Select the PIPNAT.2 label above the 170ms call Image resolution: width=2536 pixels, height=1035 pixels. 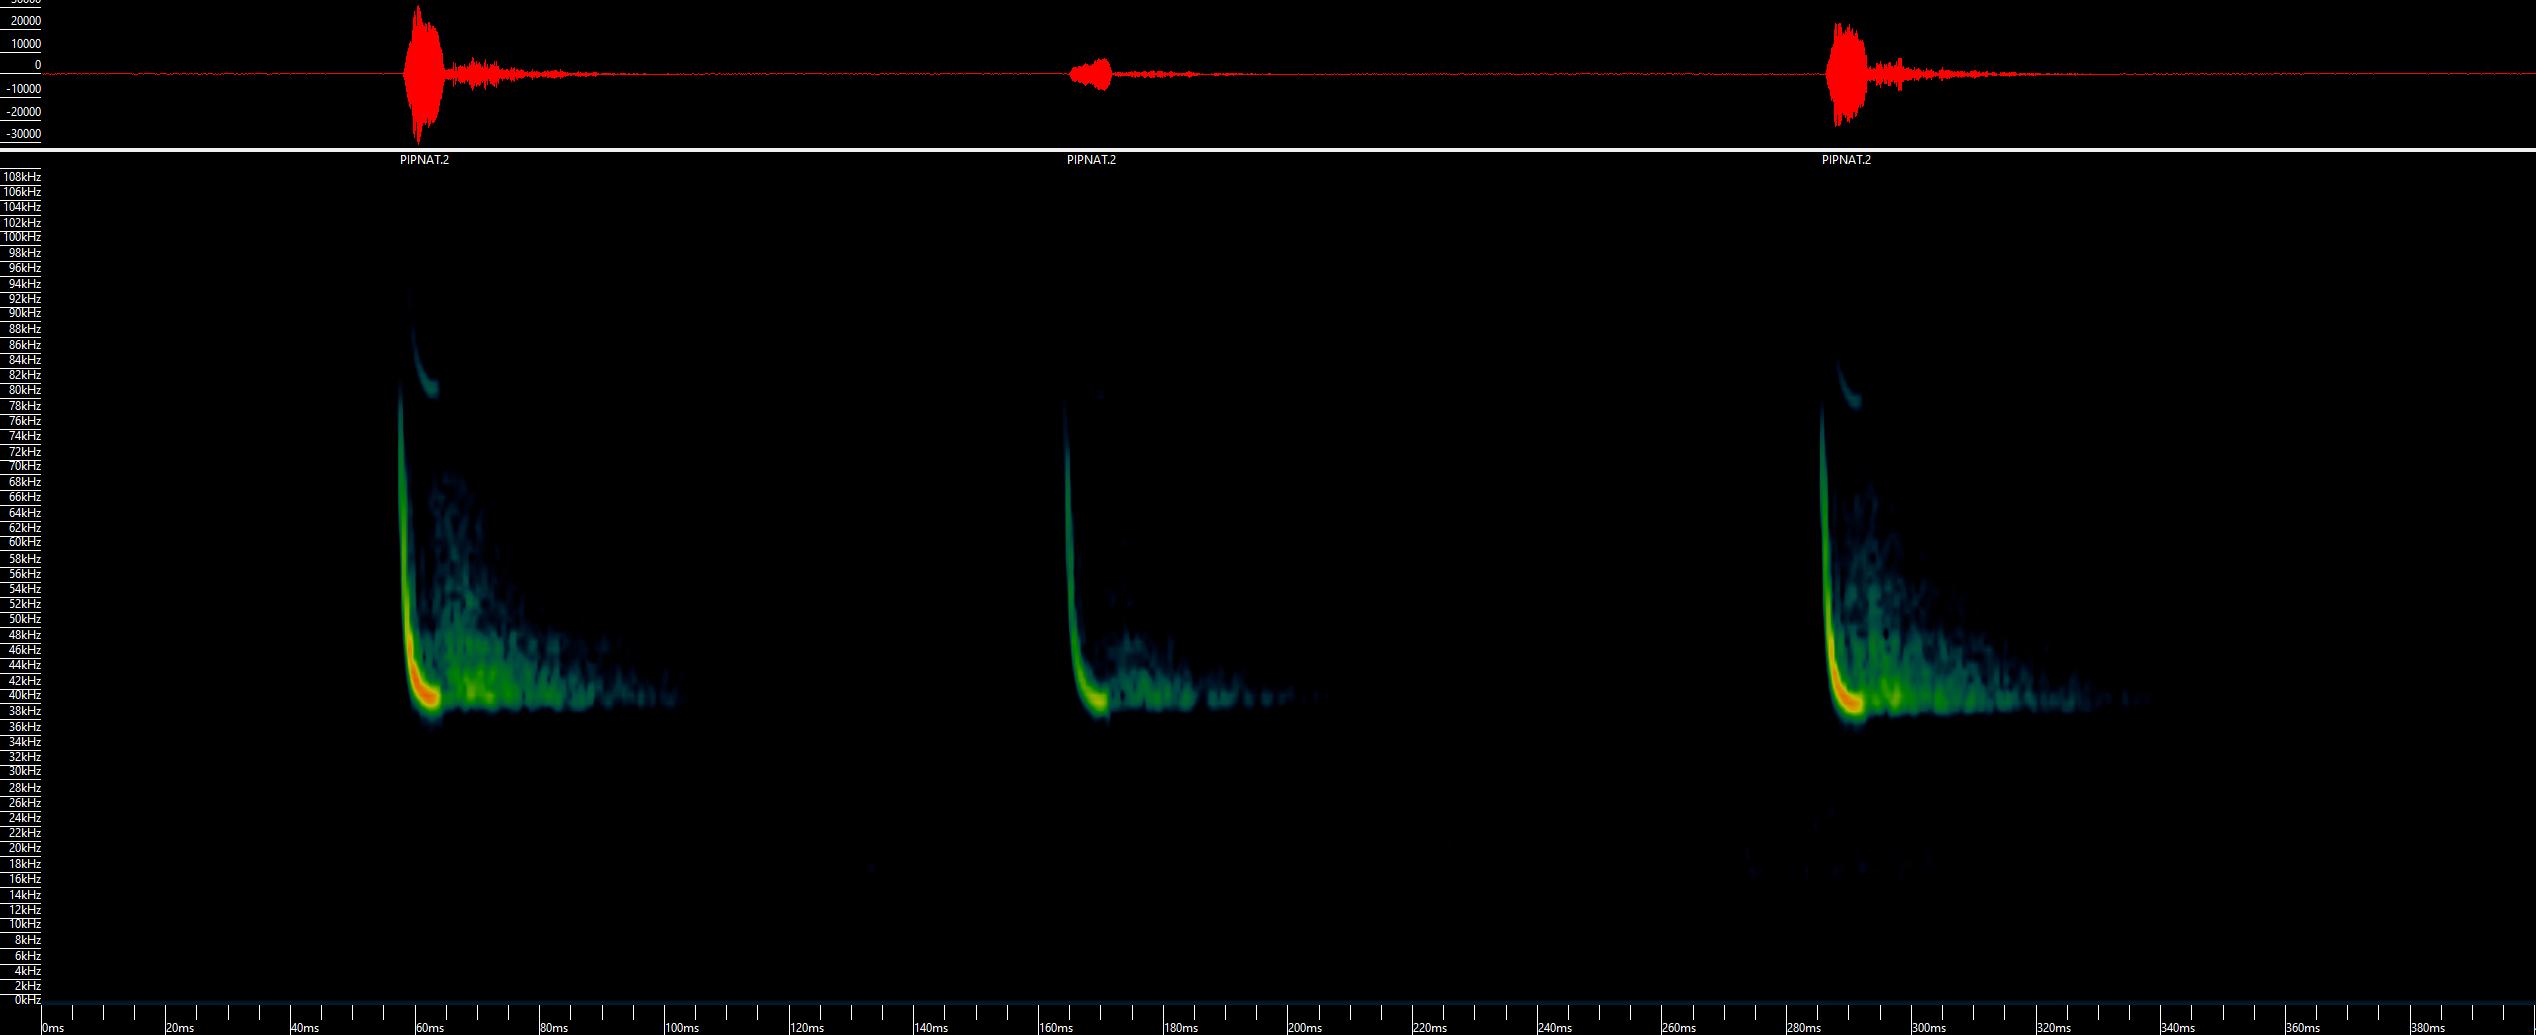1091,160
